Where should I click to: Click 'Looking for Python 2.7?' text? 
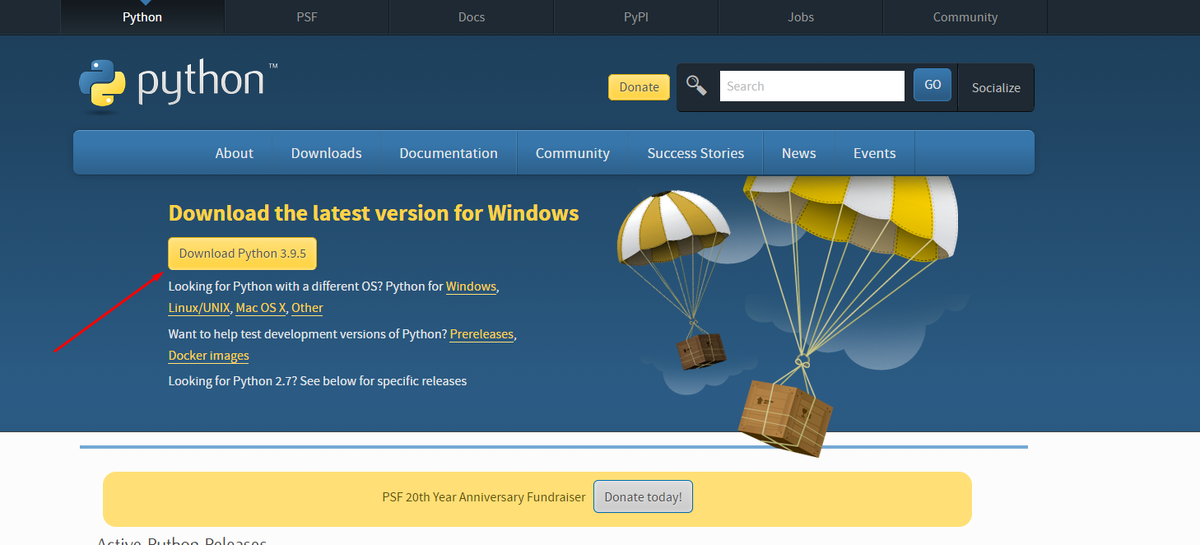[232, 381]
